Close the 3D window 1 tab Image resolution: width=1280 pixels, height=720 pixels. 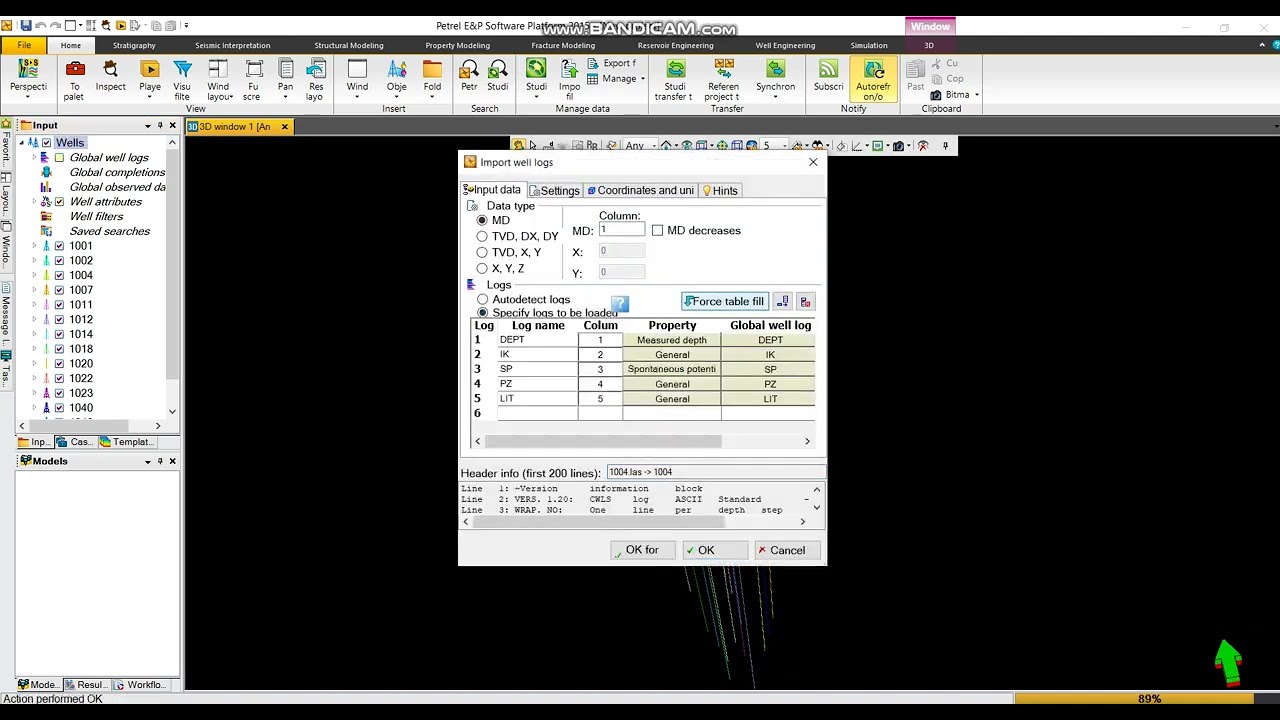pyautogui.click(x=284, y=127)
